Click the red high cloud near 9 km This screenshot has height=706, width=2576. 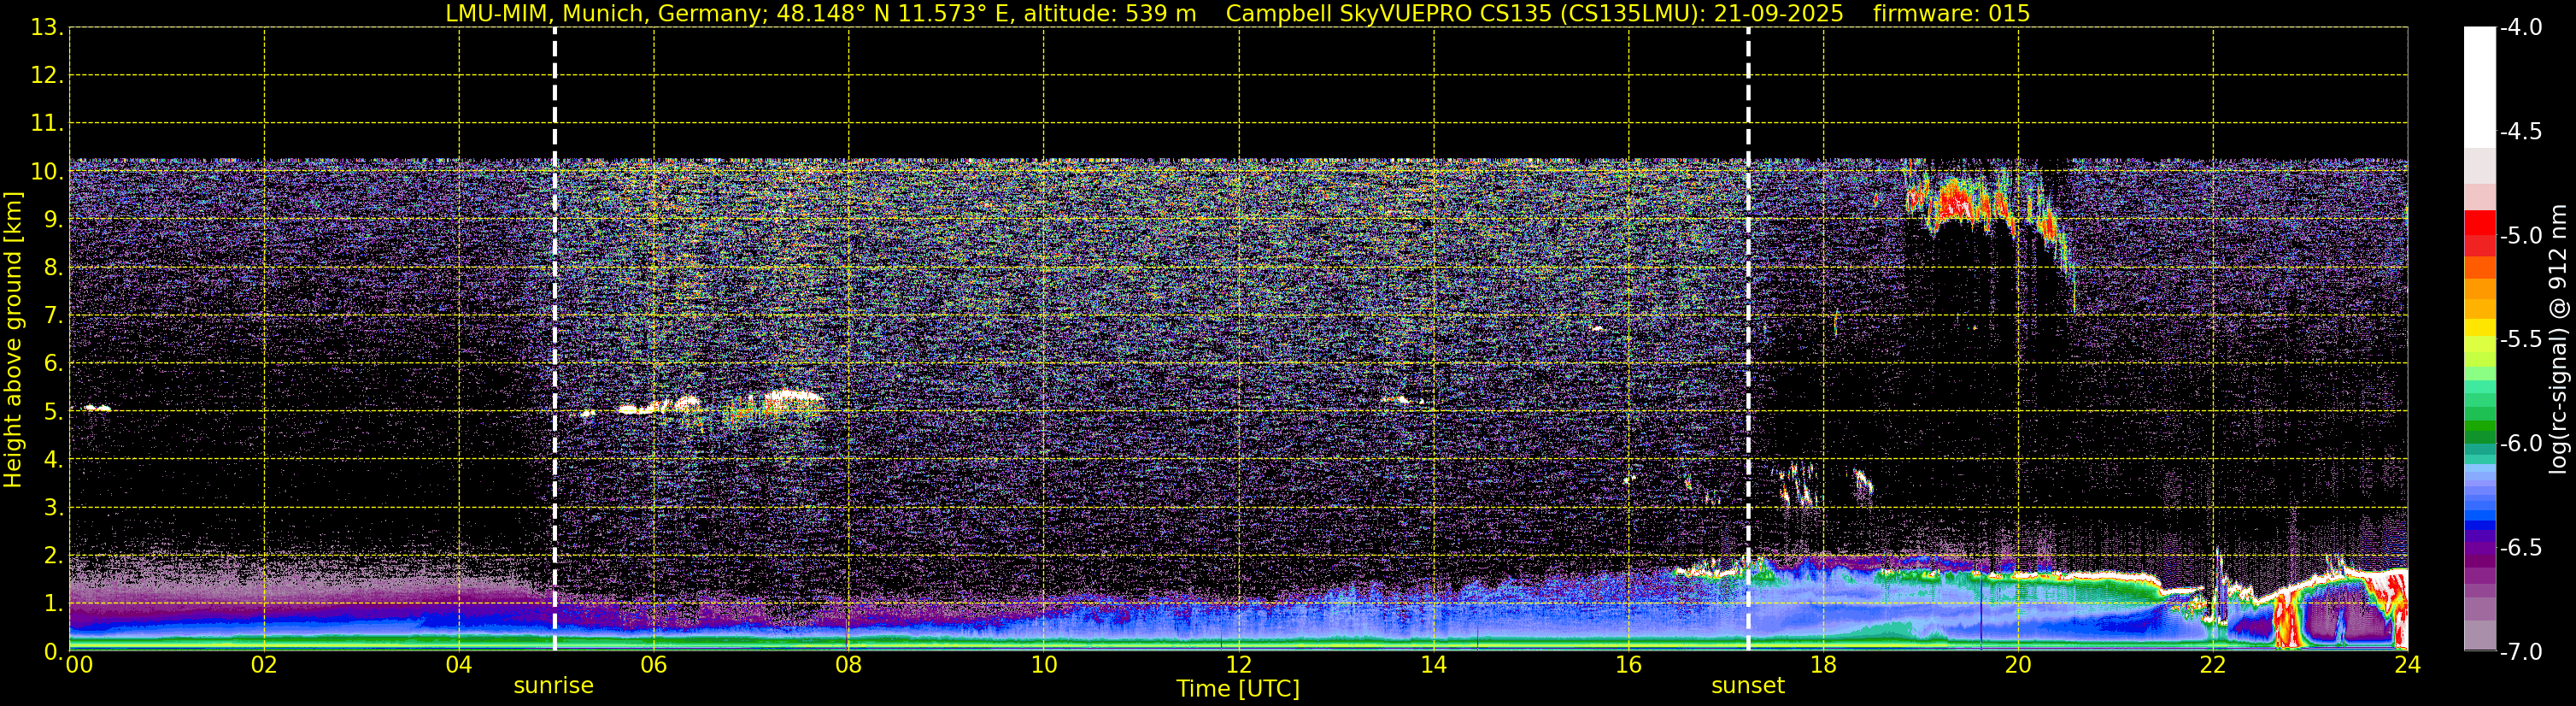(1960, 203)
